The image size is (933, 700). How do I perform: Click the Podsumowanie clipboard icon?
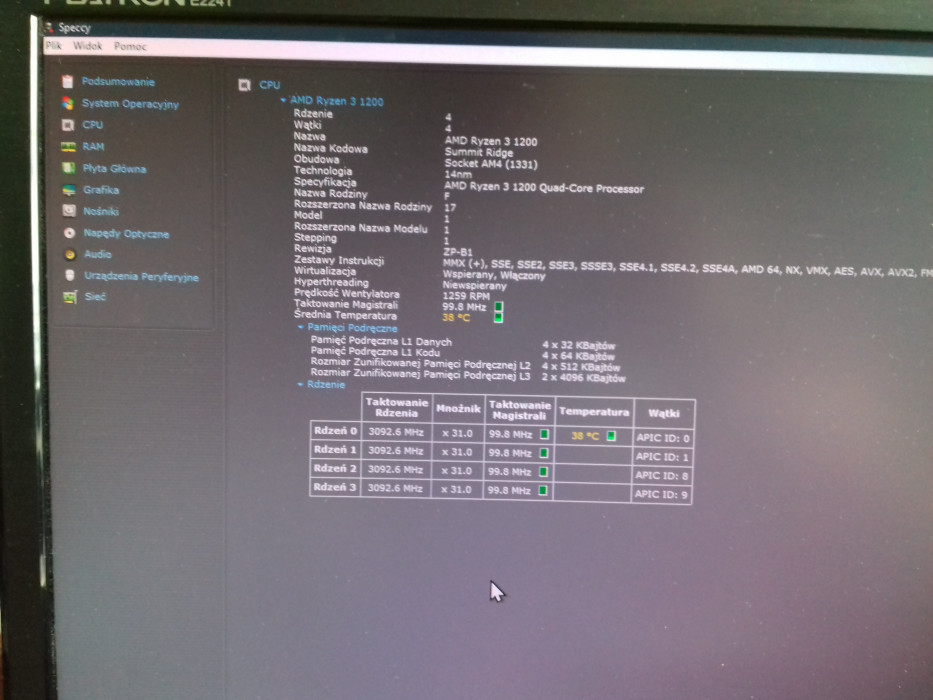pos(68,81)
